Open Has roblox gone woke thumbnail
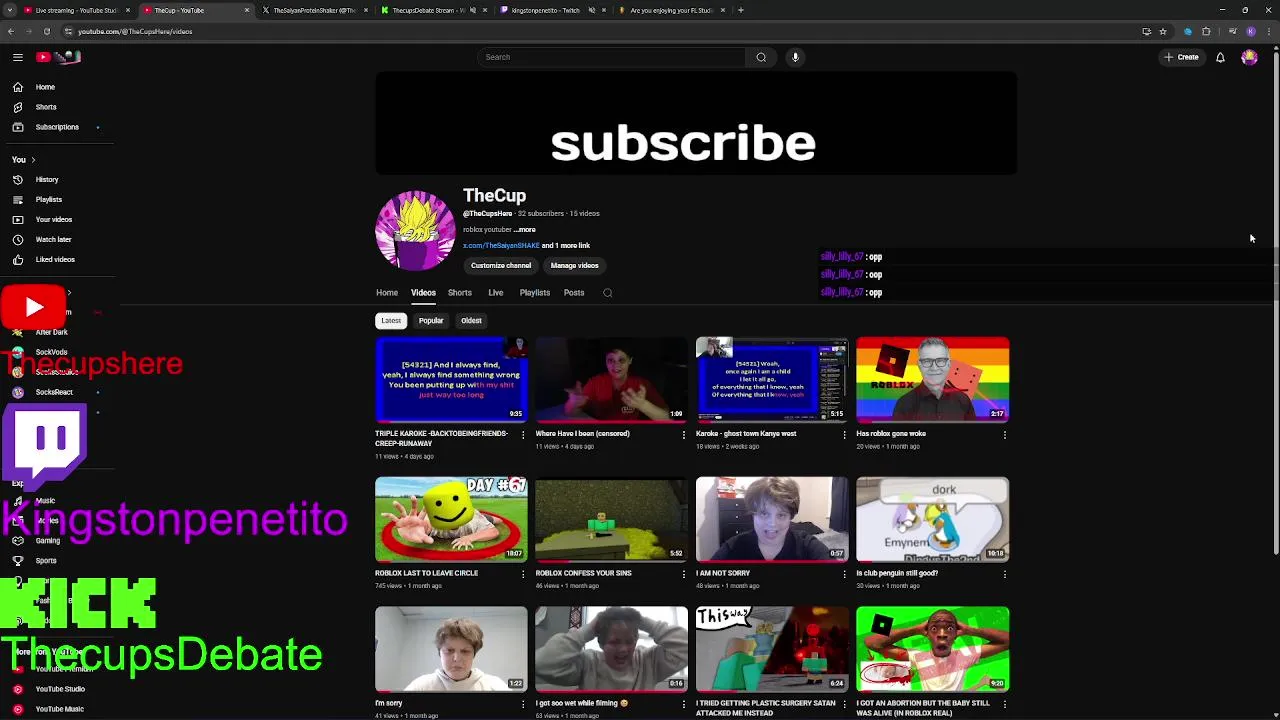Image resolution: width=1280 pixels, height=720 pixels. click(932, 380)
